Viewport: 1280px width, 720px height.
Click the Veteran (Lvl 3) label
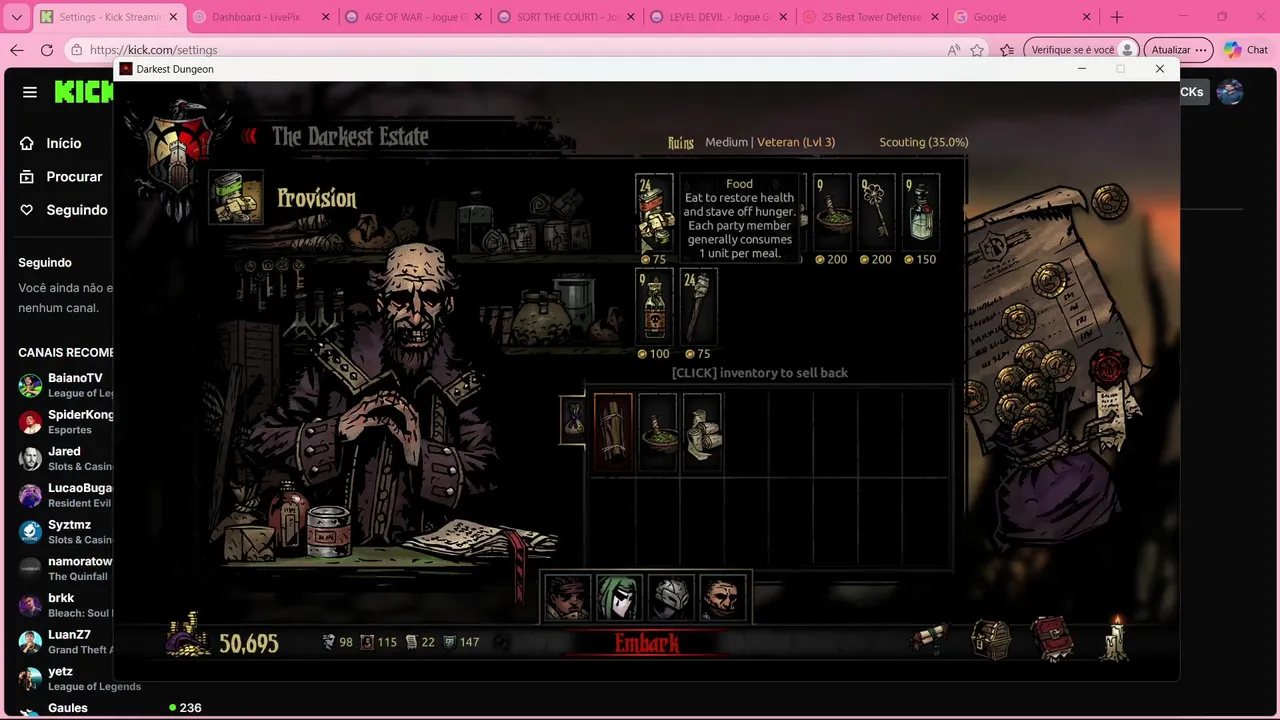[796, 142]
